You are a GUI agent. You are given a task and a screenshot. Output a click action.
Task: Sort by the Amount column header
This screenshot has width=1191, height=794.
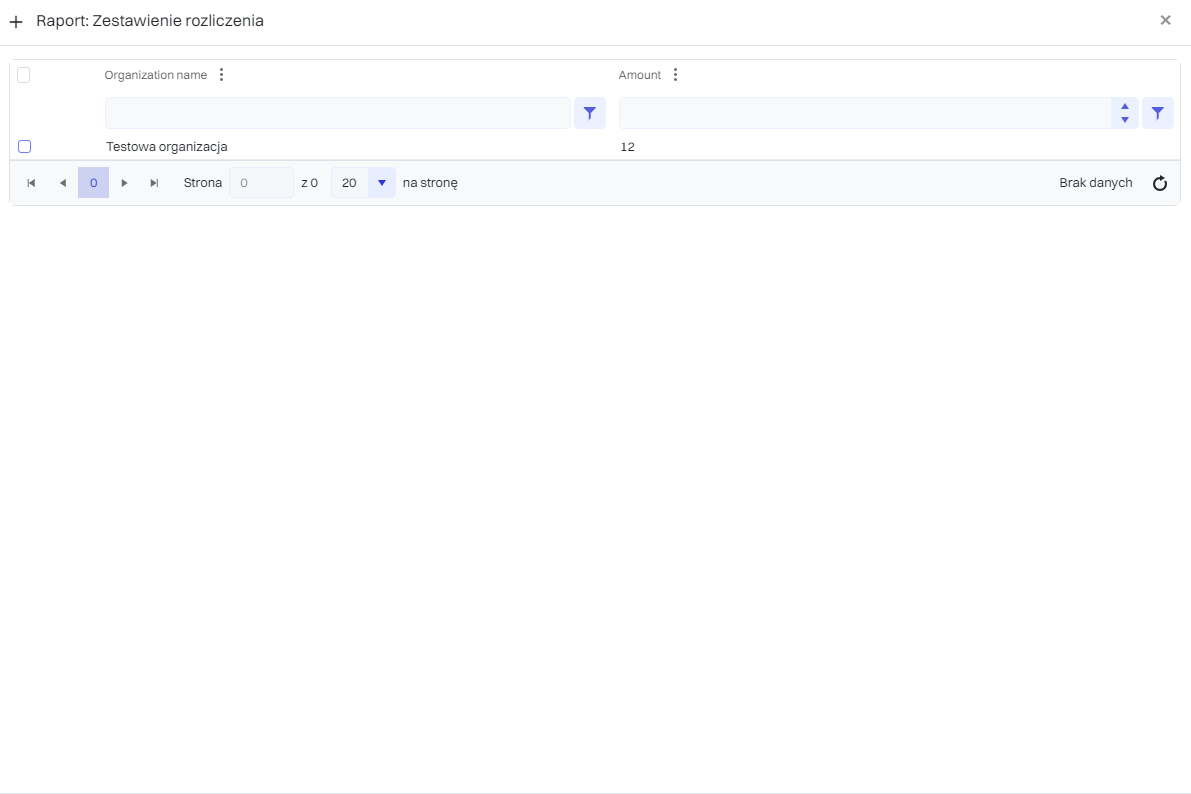click(x=640, y=75)
